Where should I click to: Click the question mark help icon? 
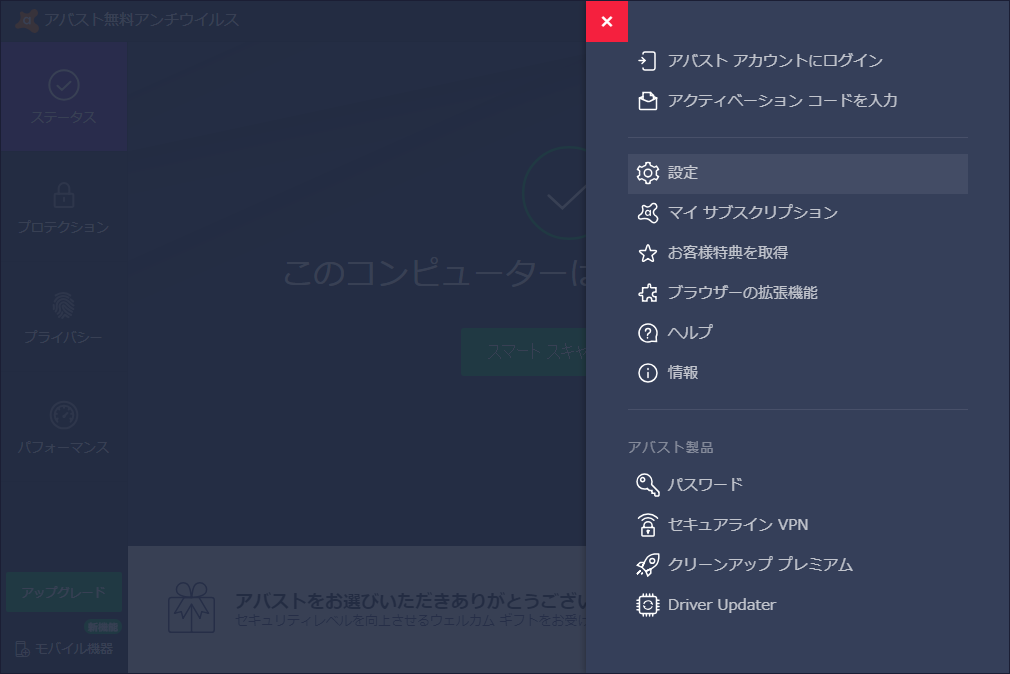[x=647, y=333]
